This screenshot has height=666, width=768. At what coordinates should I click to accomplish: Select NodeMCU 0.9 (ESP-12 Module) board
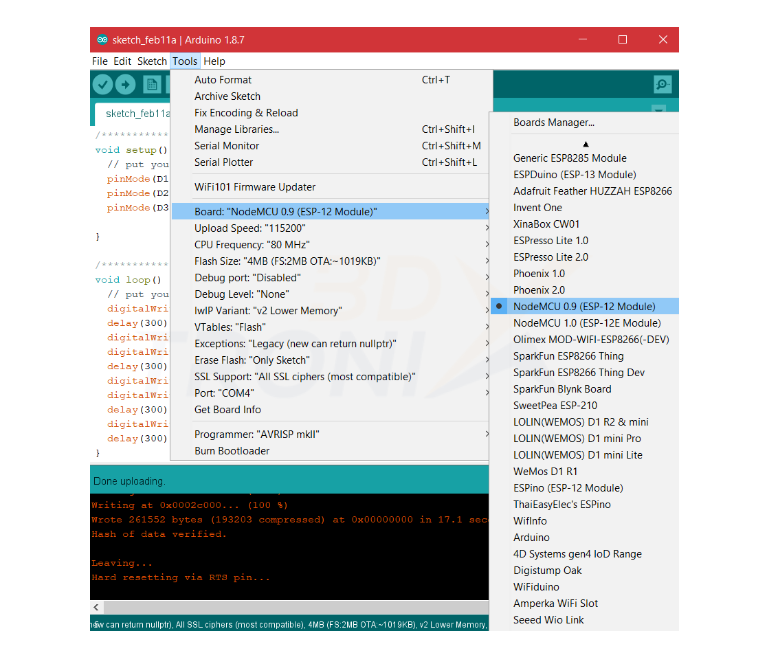(x=584, y=306)
